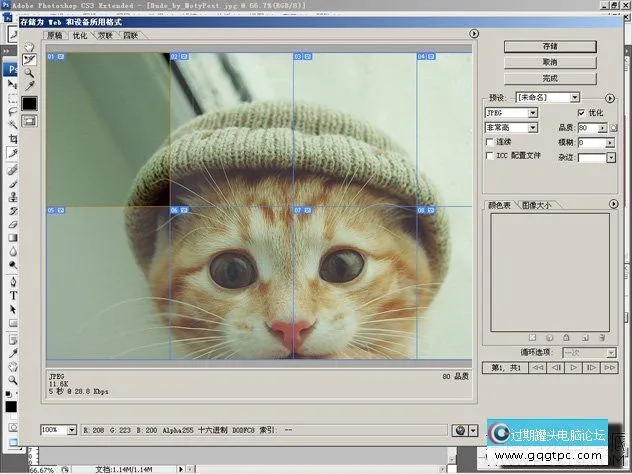632x474 pixels.
Task: Select the Gradient tool
Action: [12, 238]
